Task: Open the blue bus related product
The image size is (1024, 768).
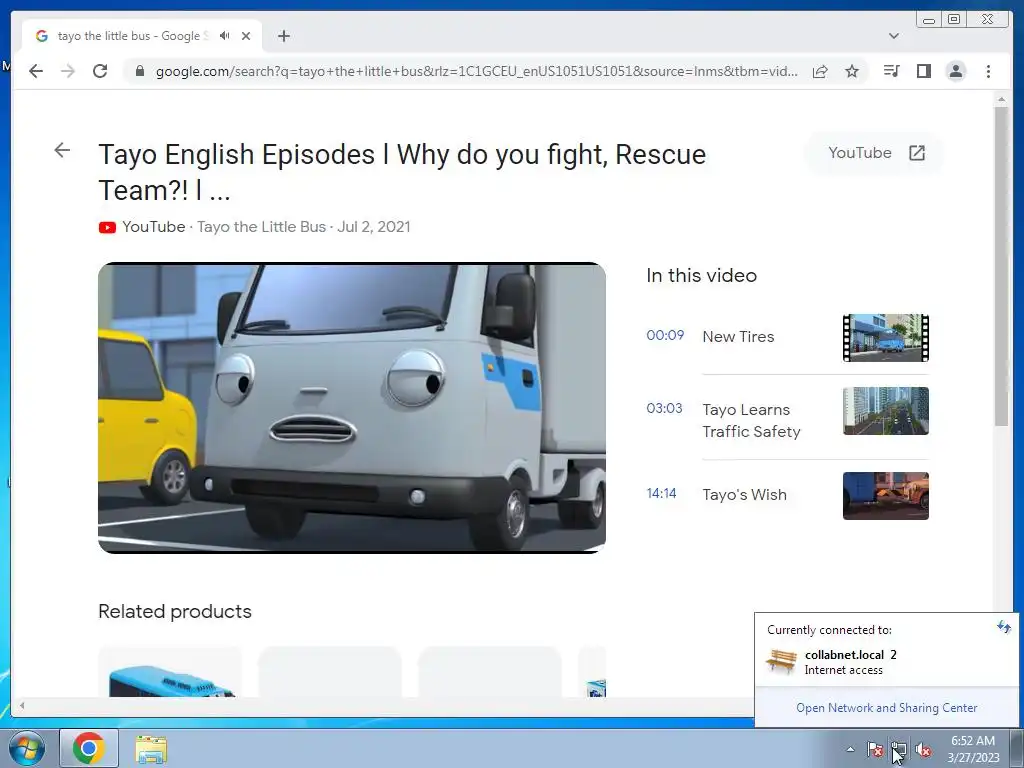Action: (x=170, y=673)
